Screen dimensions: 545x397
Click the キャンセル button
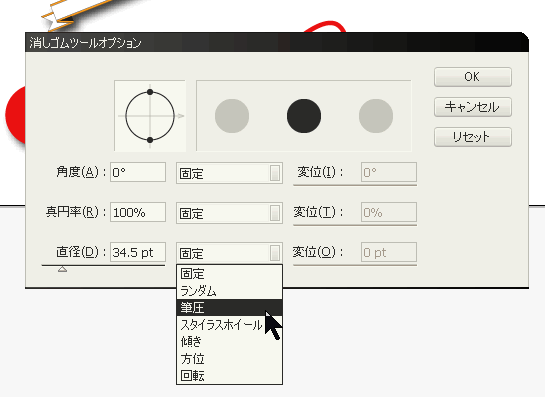pos(473,107)
